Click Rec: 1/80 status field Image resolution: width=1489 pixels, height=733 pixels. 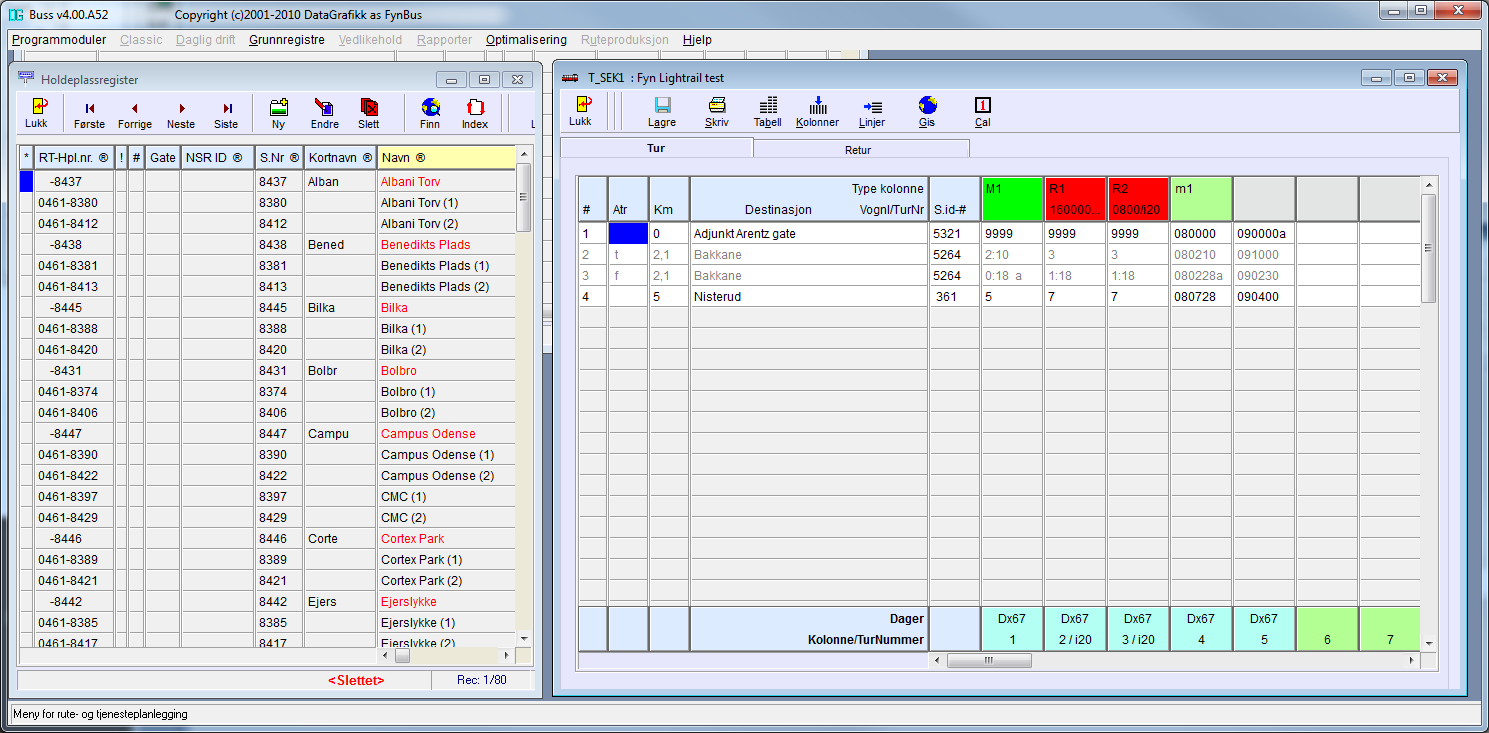[481, 681]
